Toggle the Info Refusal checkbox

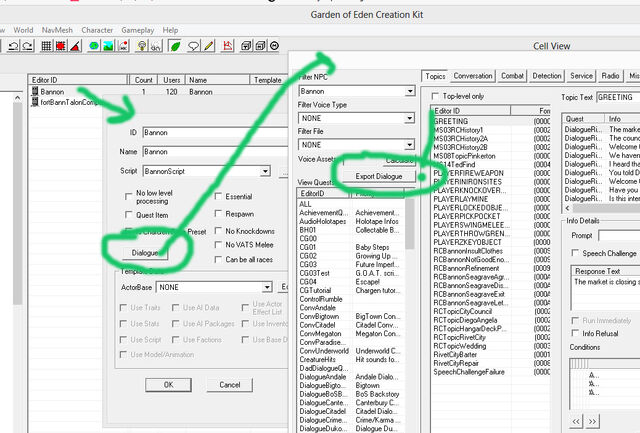point(575,333)
